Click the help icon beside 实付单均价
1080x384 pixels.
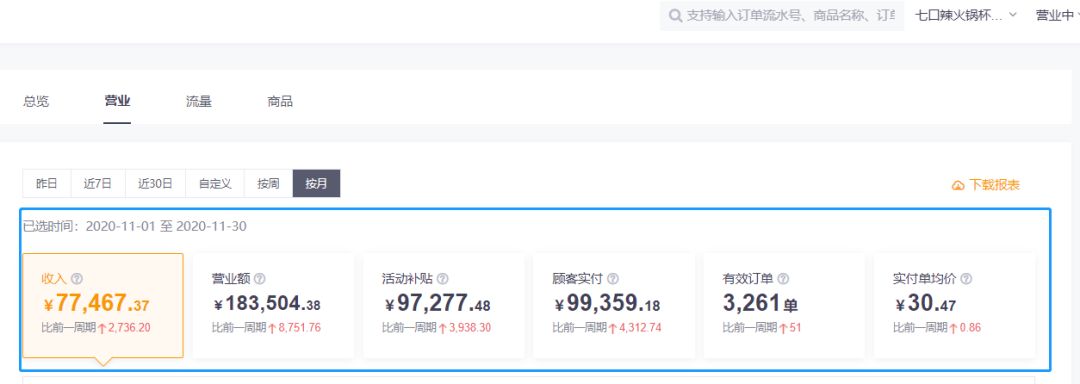pyautogui.click(x=966, y=279)
